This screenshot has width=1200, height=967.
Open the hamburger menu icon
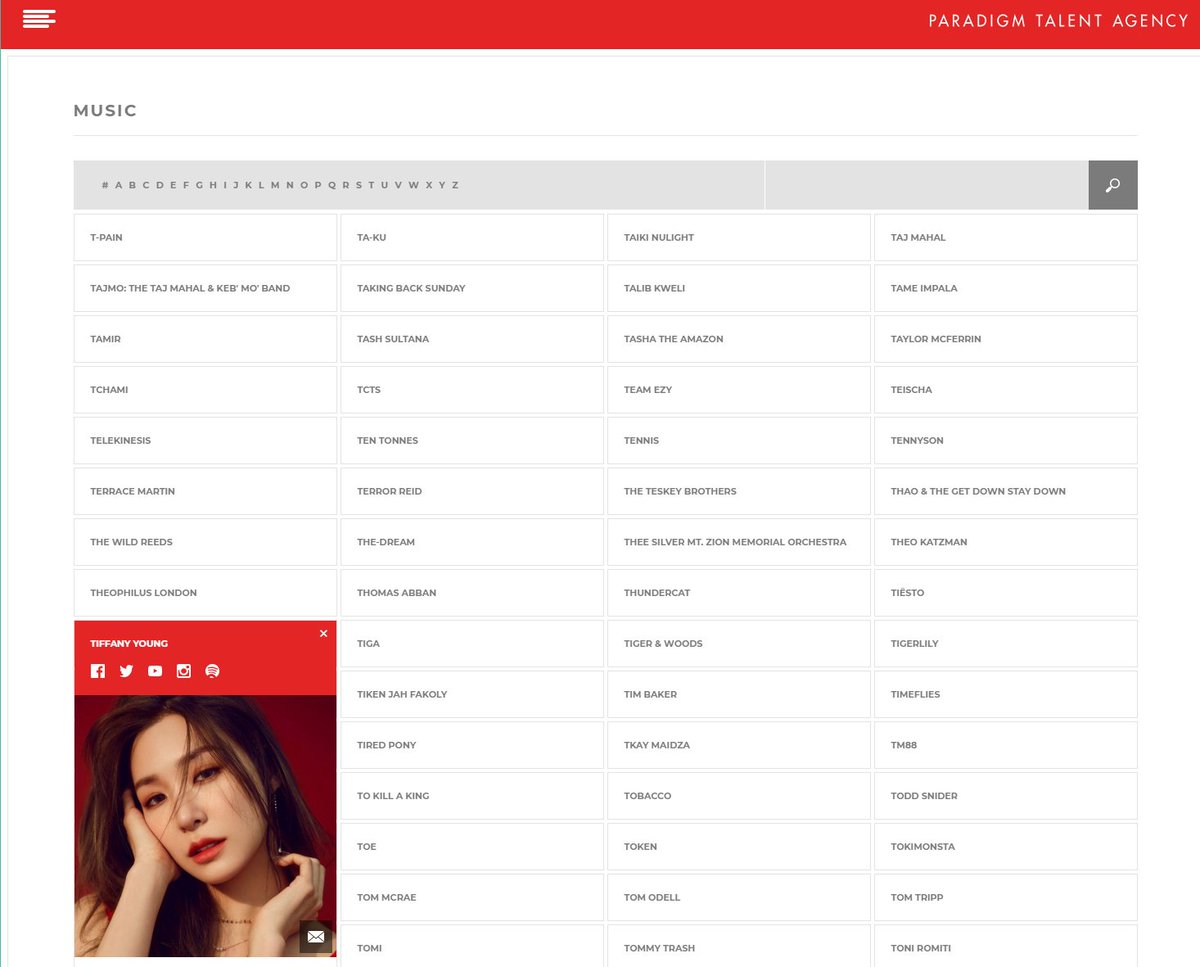(38, 18)
